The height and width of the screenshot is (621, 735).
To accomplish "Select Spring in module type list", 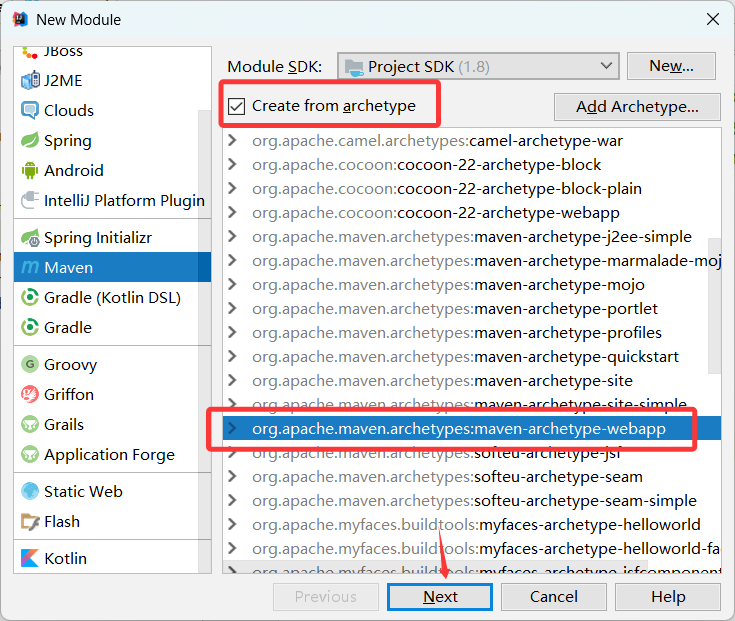I will pyautogui.click(x=112, y=141).
